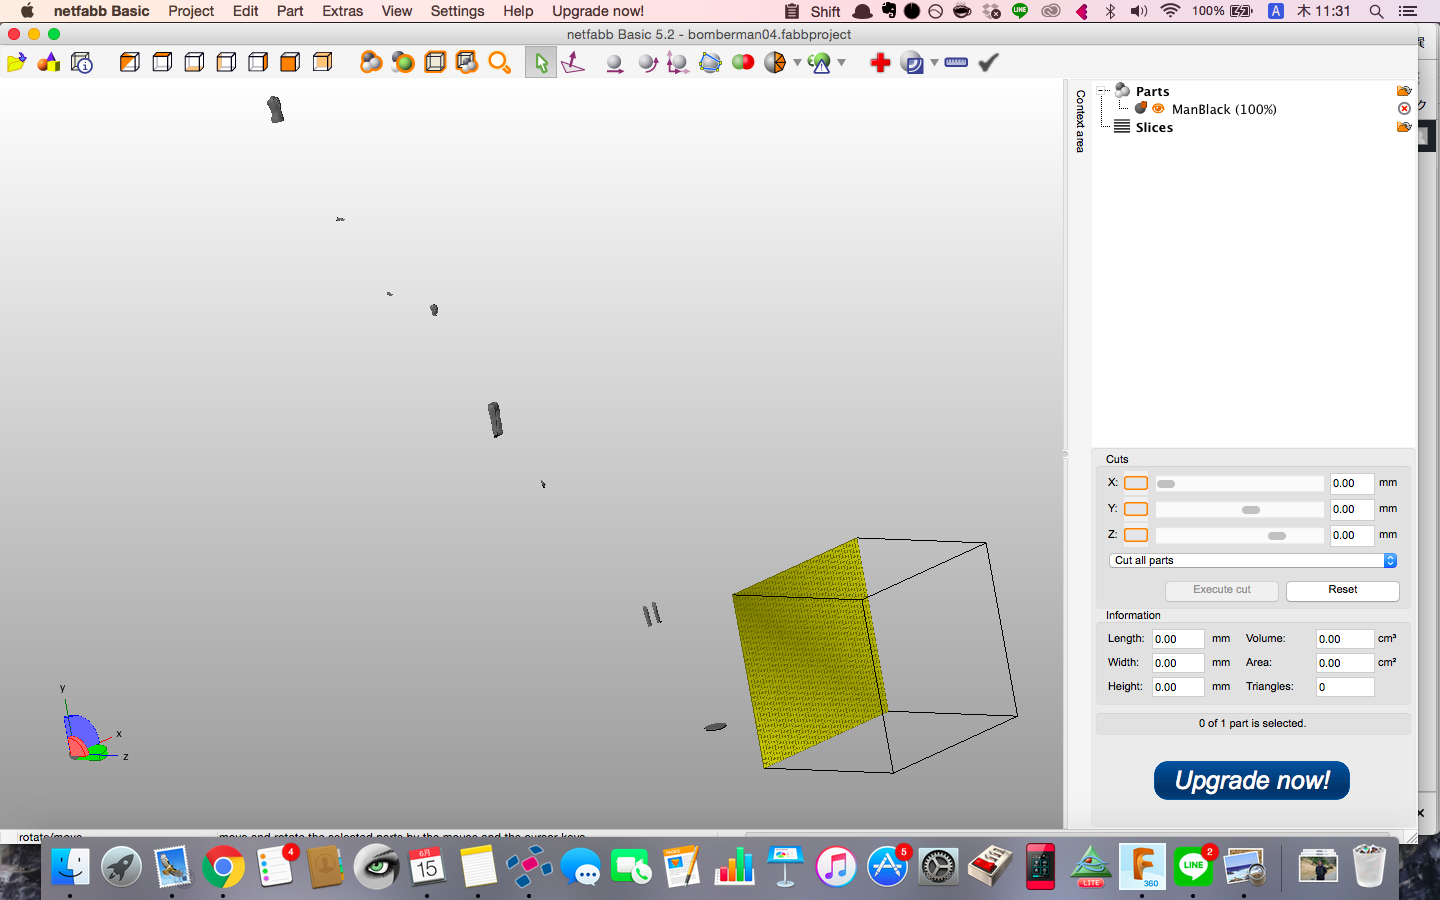Click the red cross repair icon
1440x900 pixels.
tap(880, 63)
